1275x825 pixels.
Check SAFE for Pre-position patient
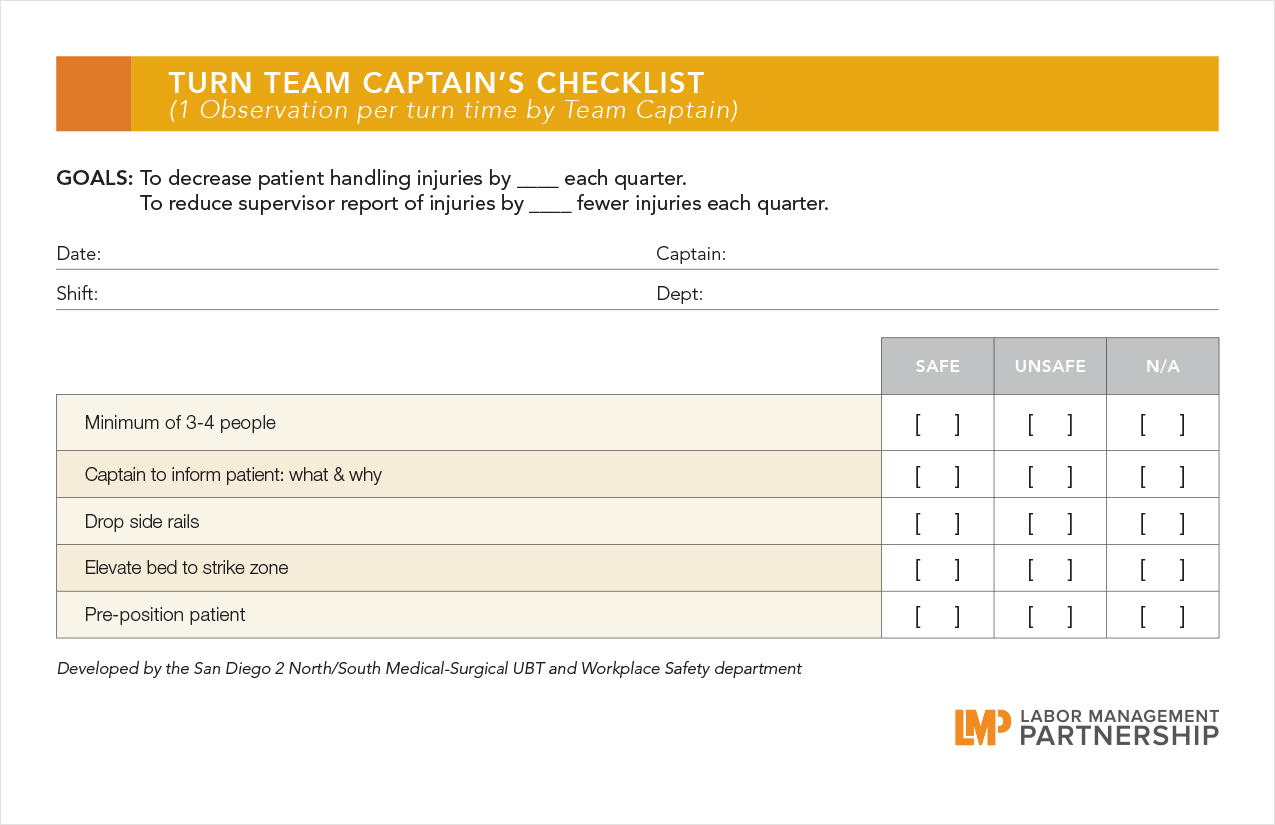coord(937,616)
